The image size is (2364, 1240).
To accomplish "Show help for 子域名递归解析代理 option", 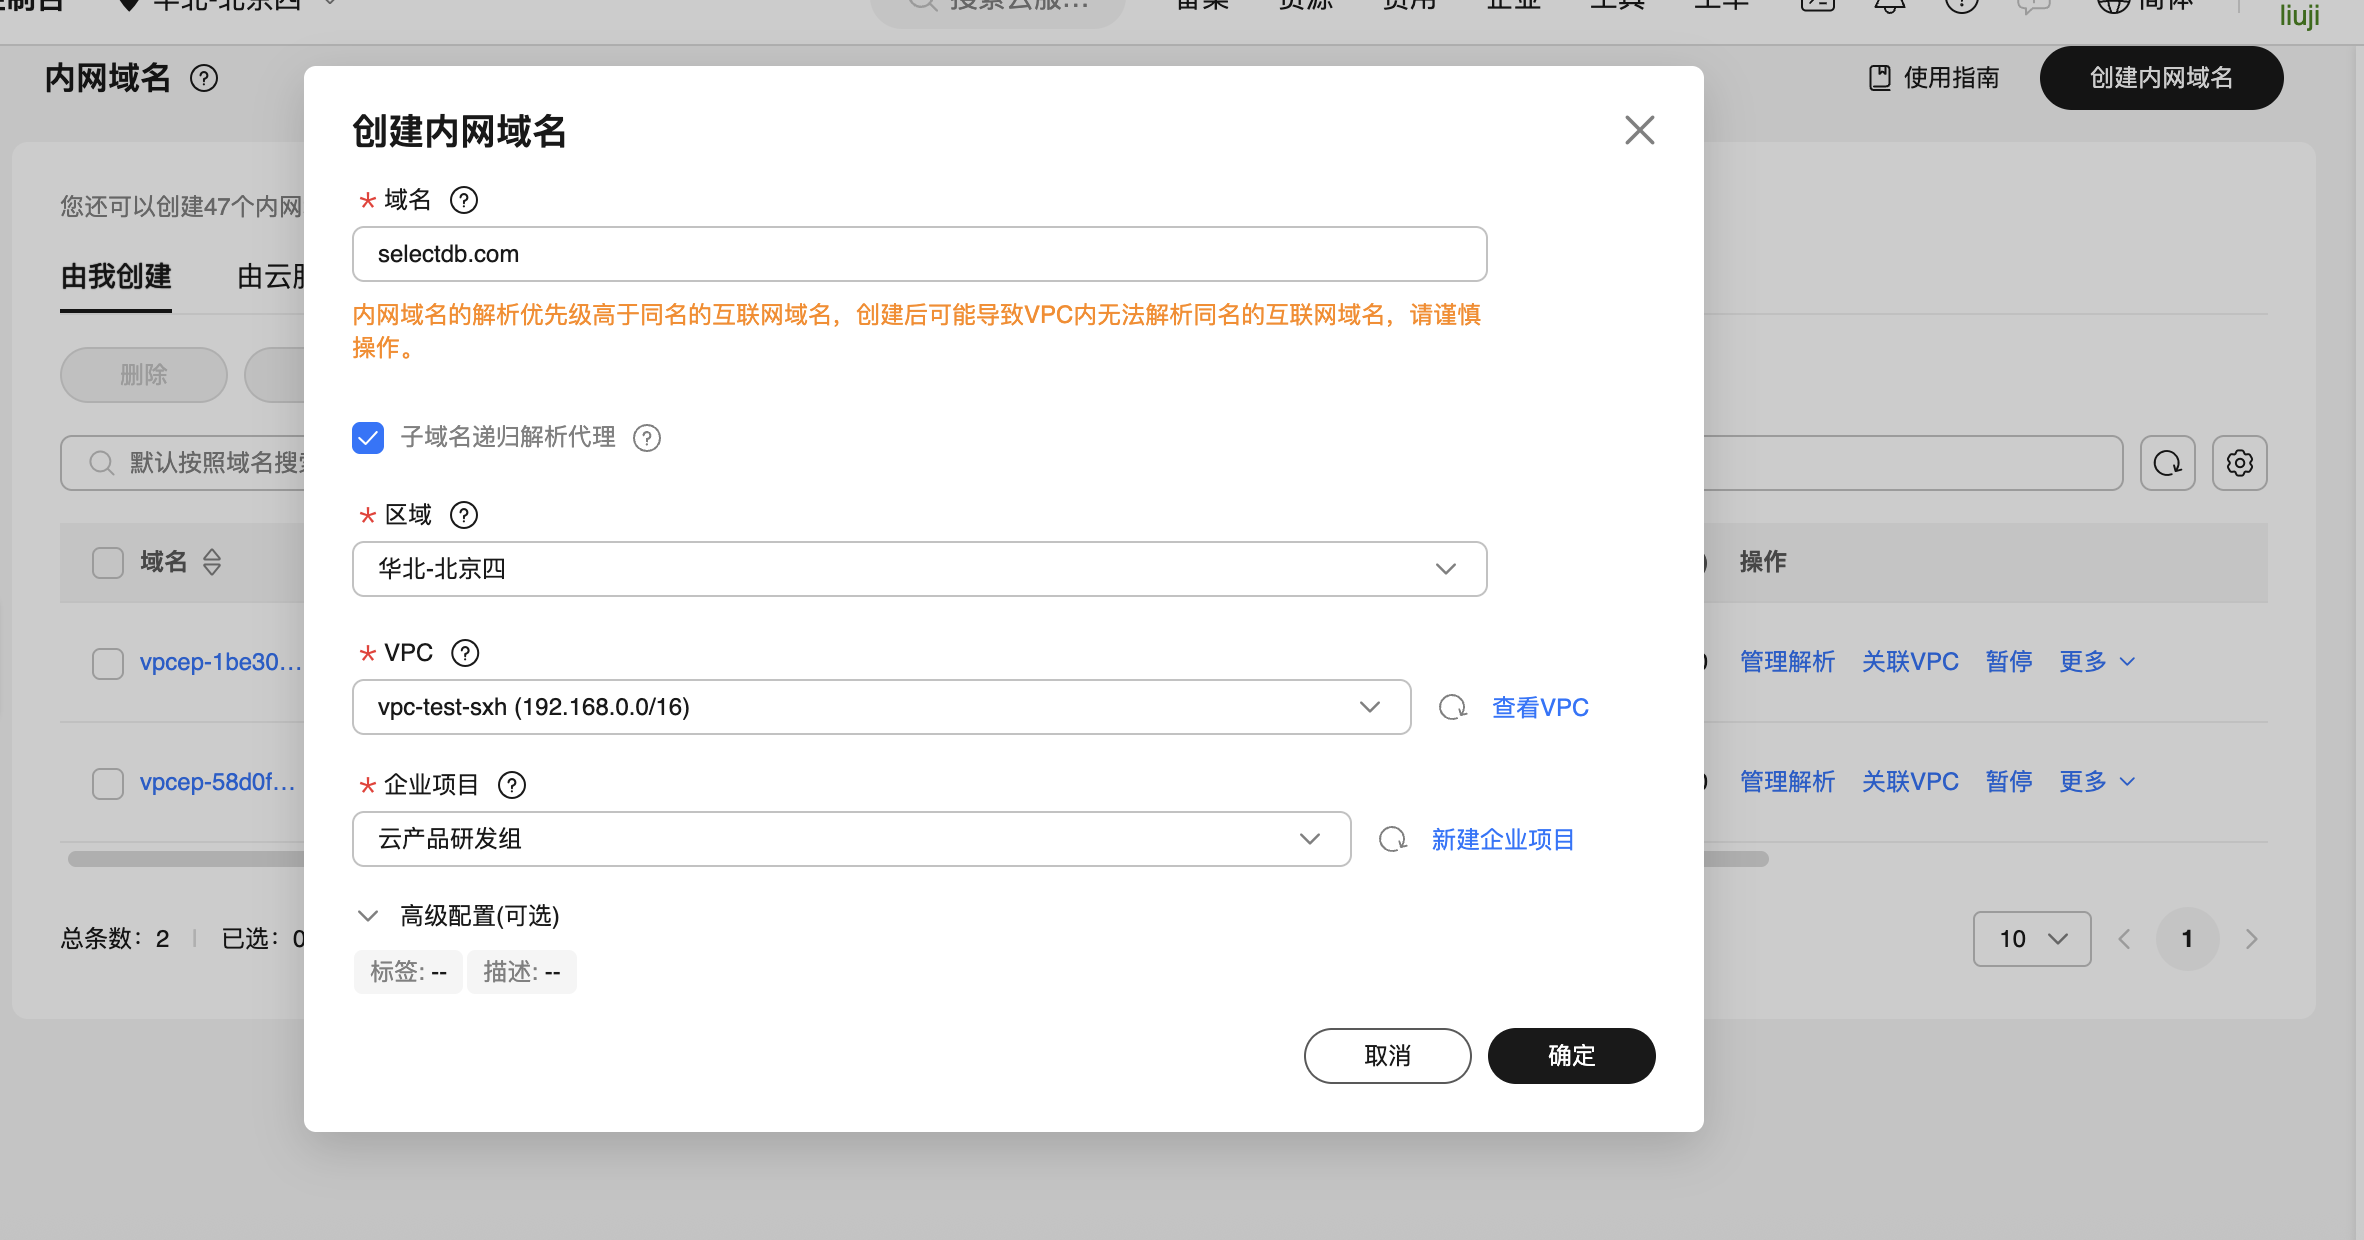I will coord(647,438).
